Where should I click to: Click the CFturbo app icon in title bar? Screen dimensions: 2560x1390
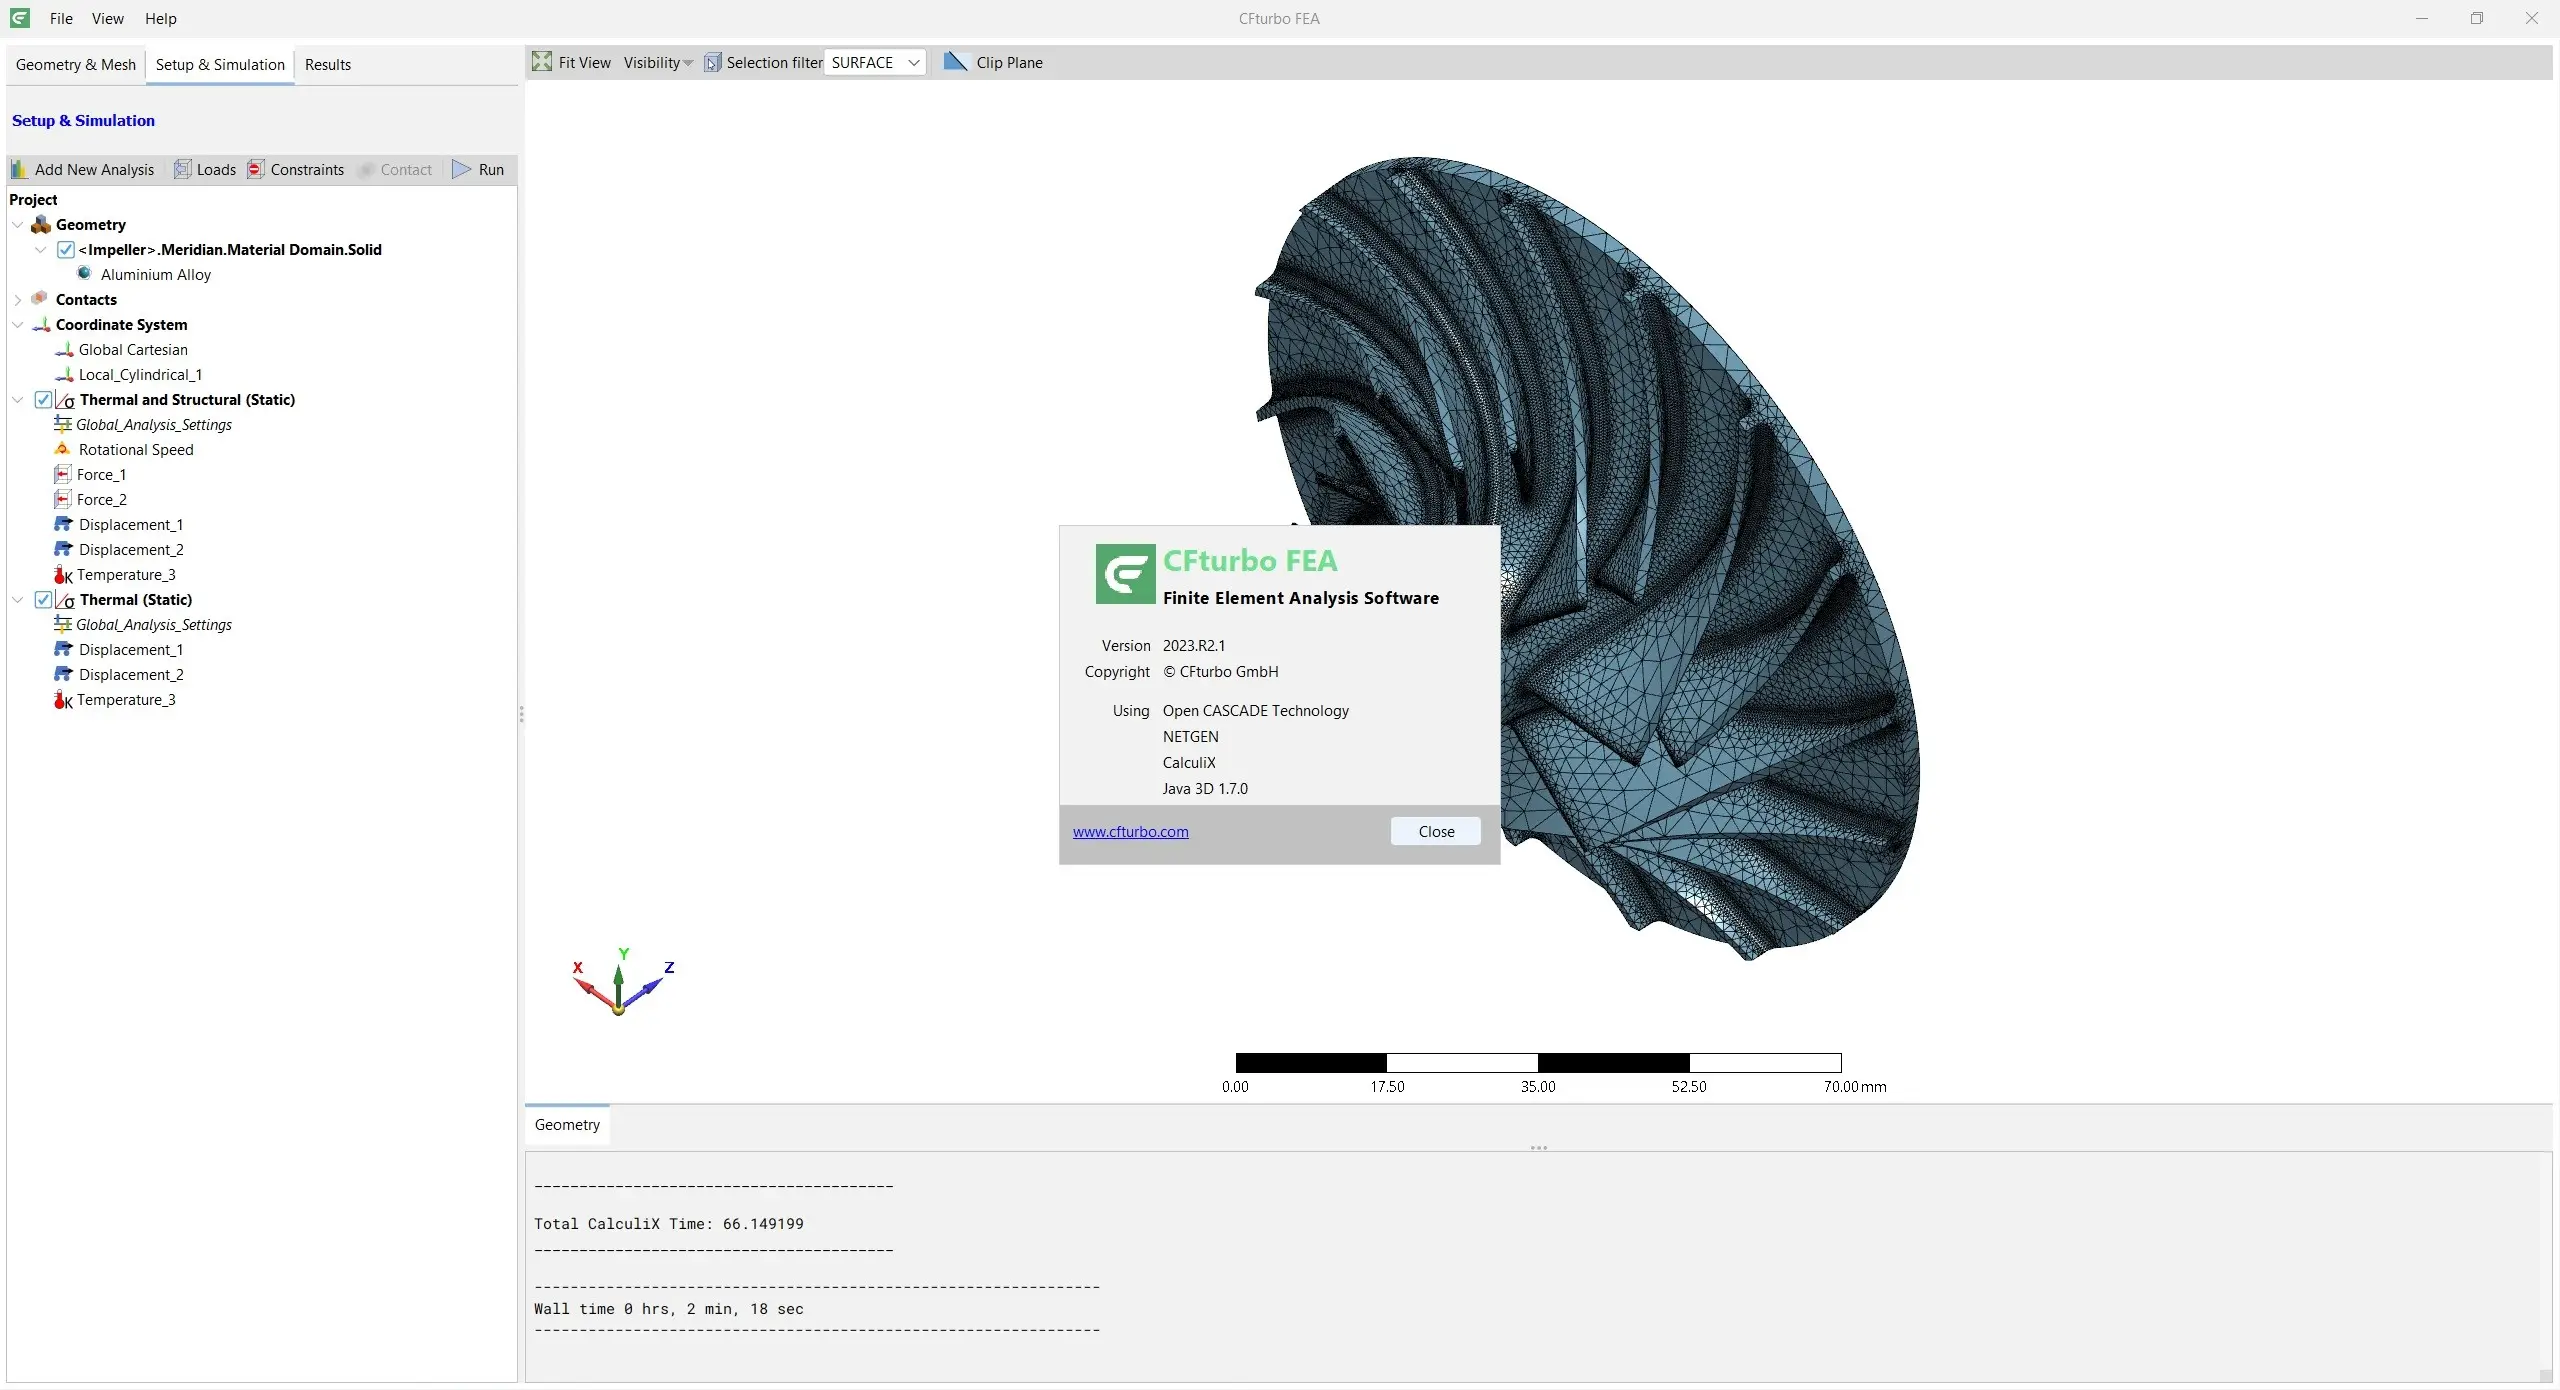[x=19, y=18]
